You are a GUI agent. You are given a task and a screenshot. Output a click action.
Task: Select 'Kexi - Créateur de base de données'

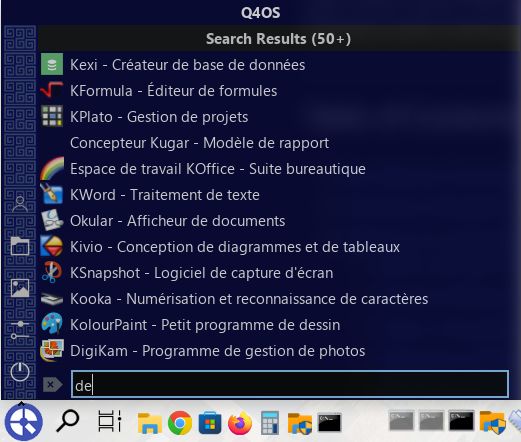pos(187,65)
